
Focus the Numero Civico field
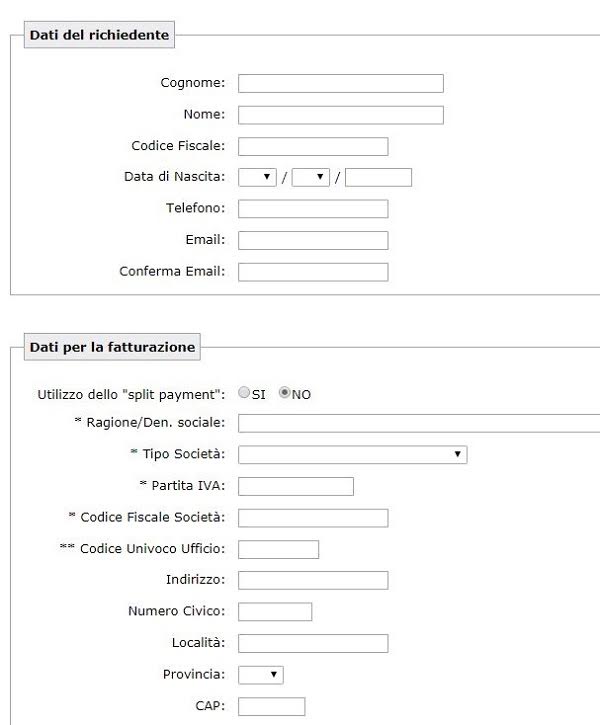point(275,611)
